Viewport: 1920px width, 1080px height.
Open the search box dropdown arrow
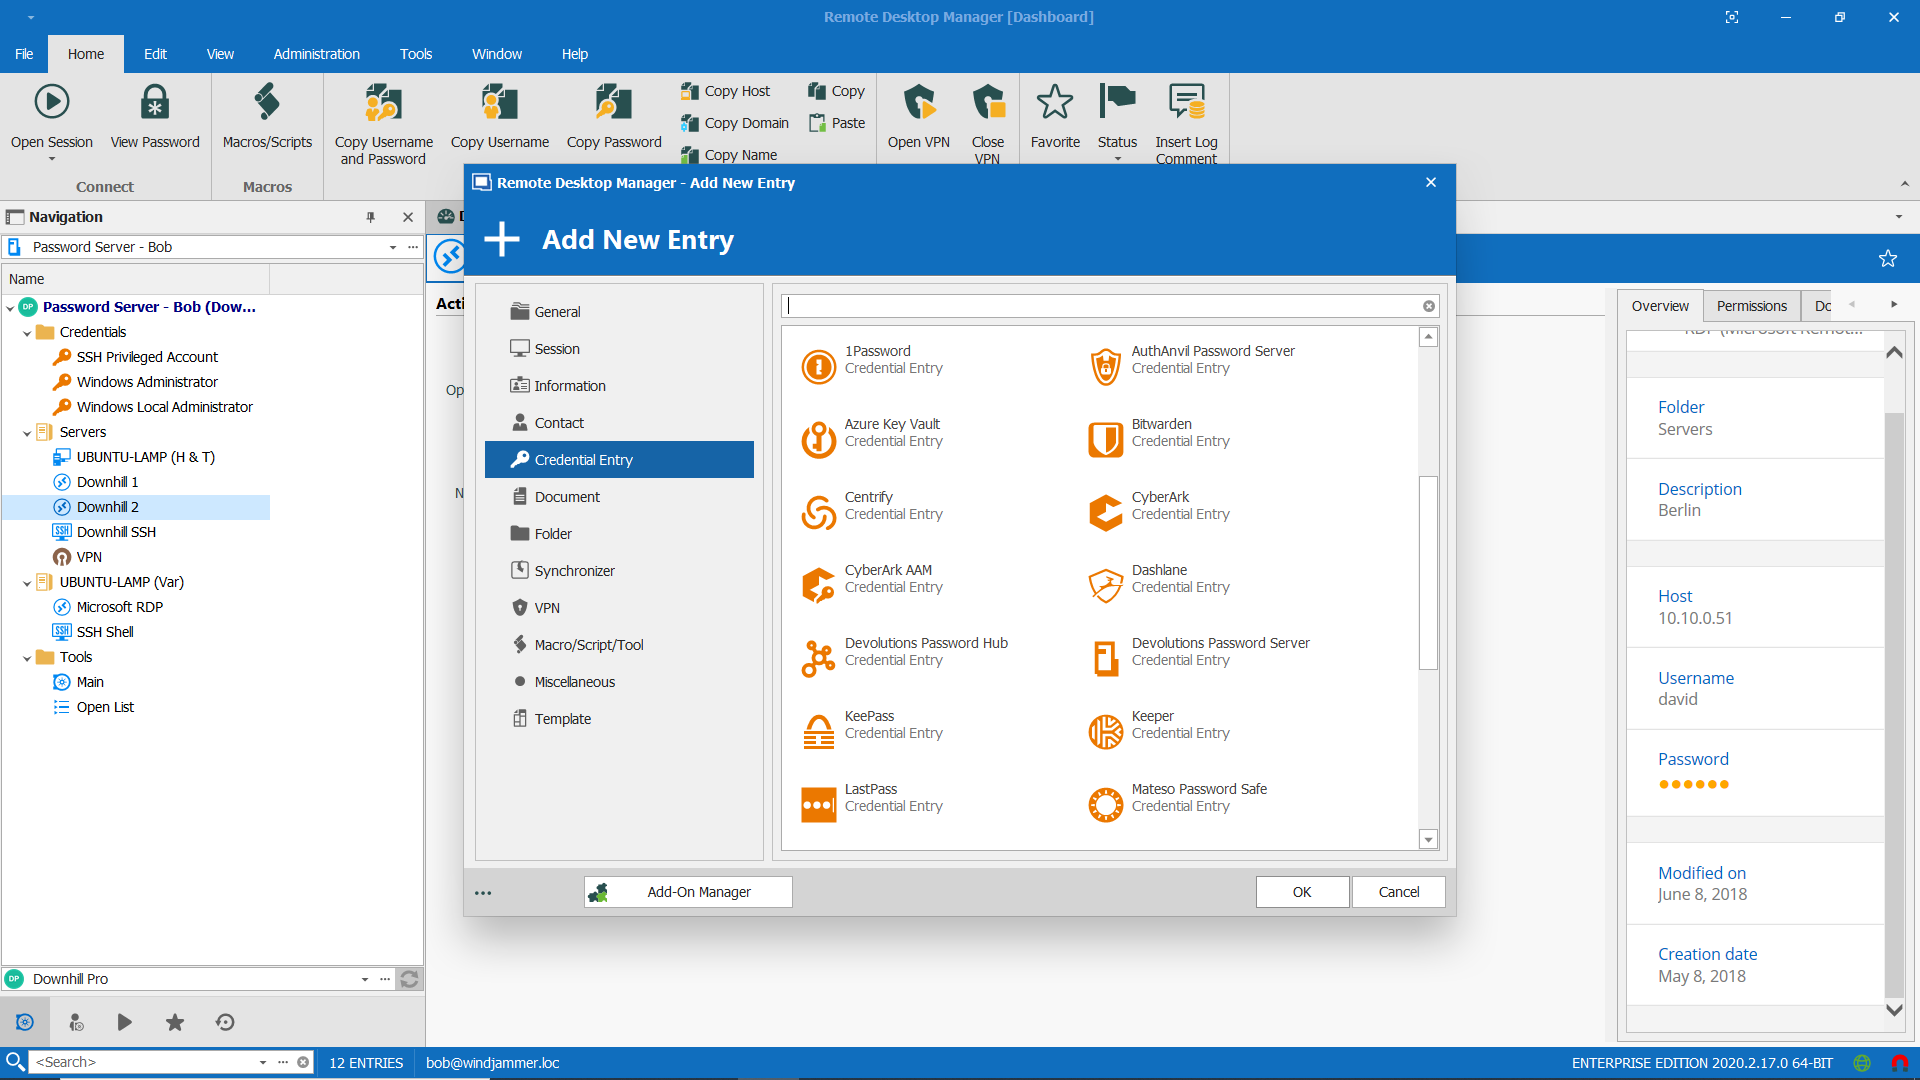click(x=263, y=1062)
